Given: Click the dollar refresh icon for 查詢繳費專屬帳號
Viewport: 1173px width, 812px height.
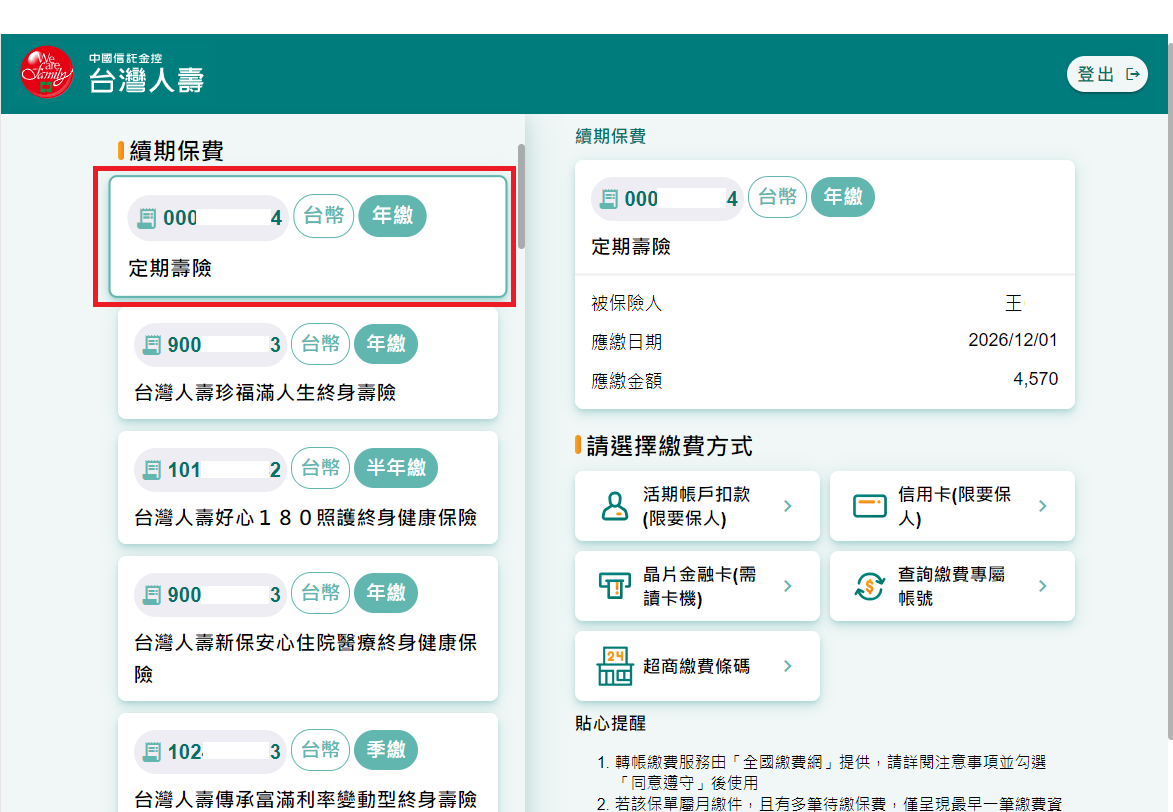Looking at the screenshot, I should 870,586.
